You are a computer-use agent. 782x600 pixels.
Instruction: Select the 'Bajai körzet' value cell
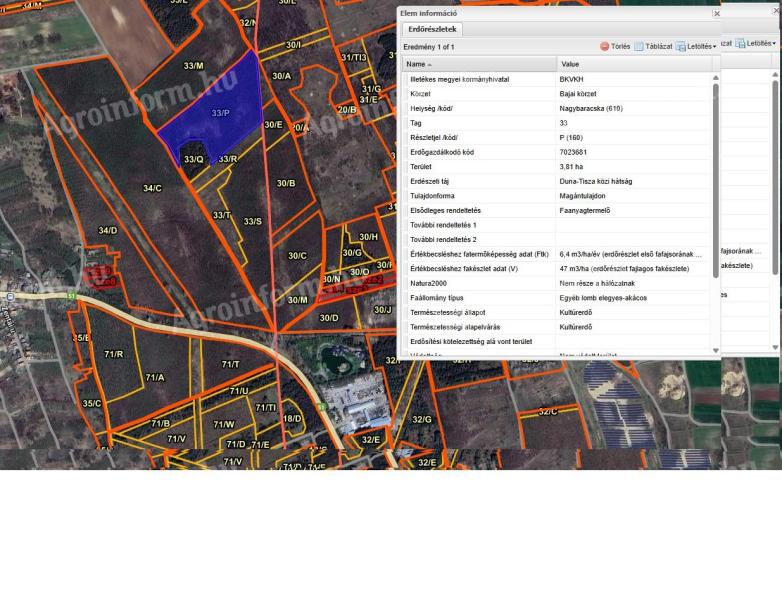point(633,94)
